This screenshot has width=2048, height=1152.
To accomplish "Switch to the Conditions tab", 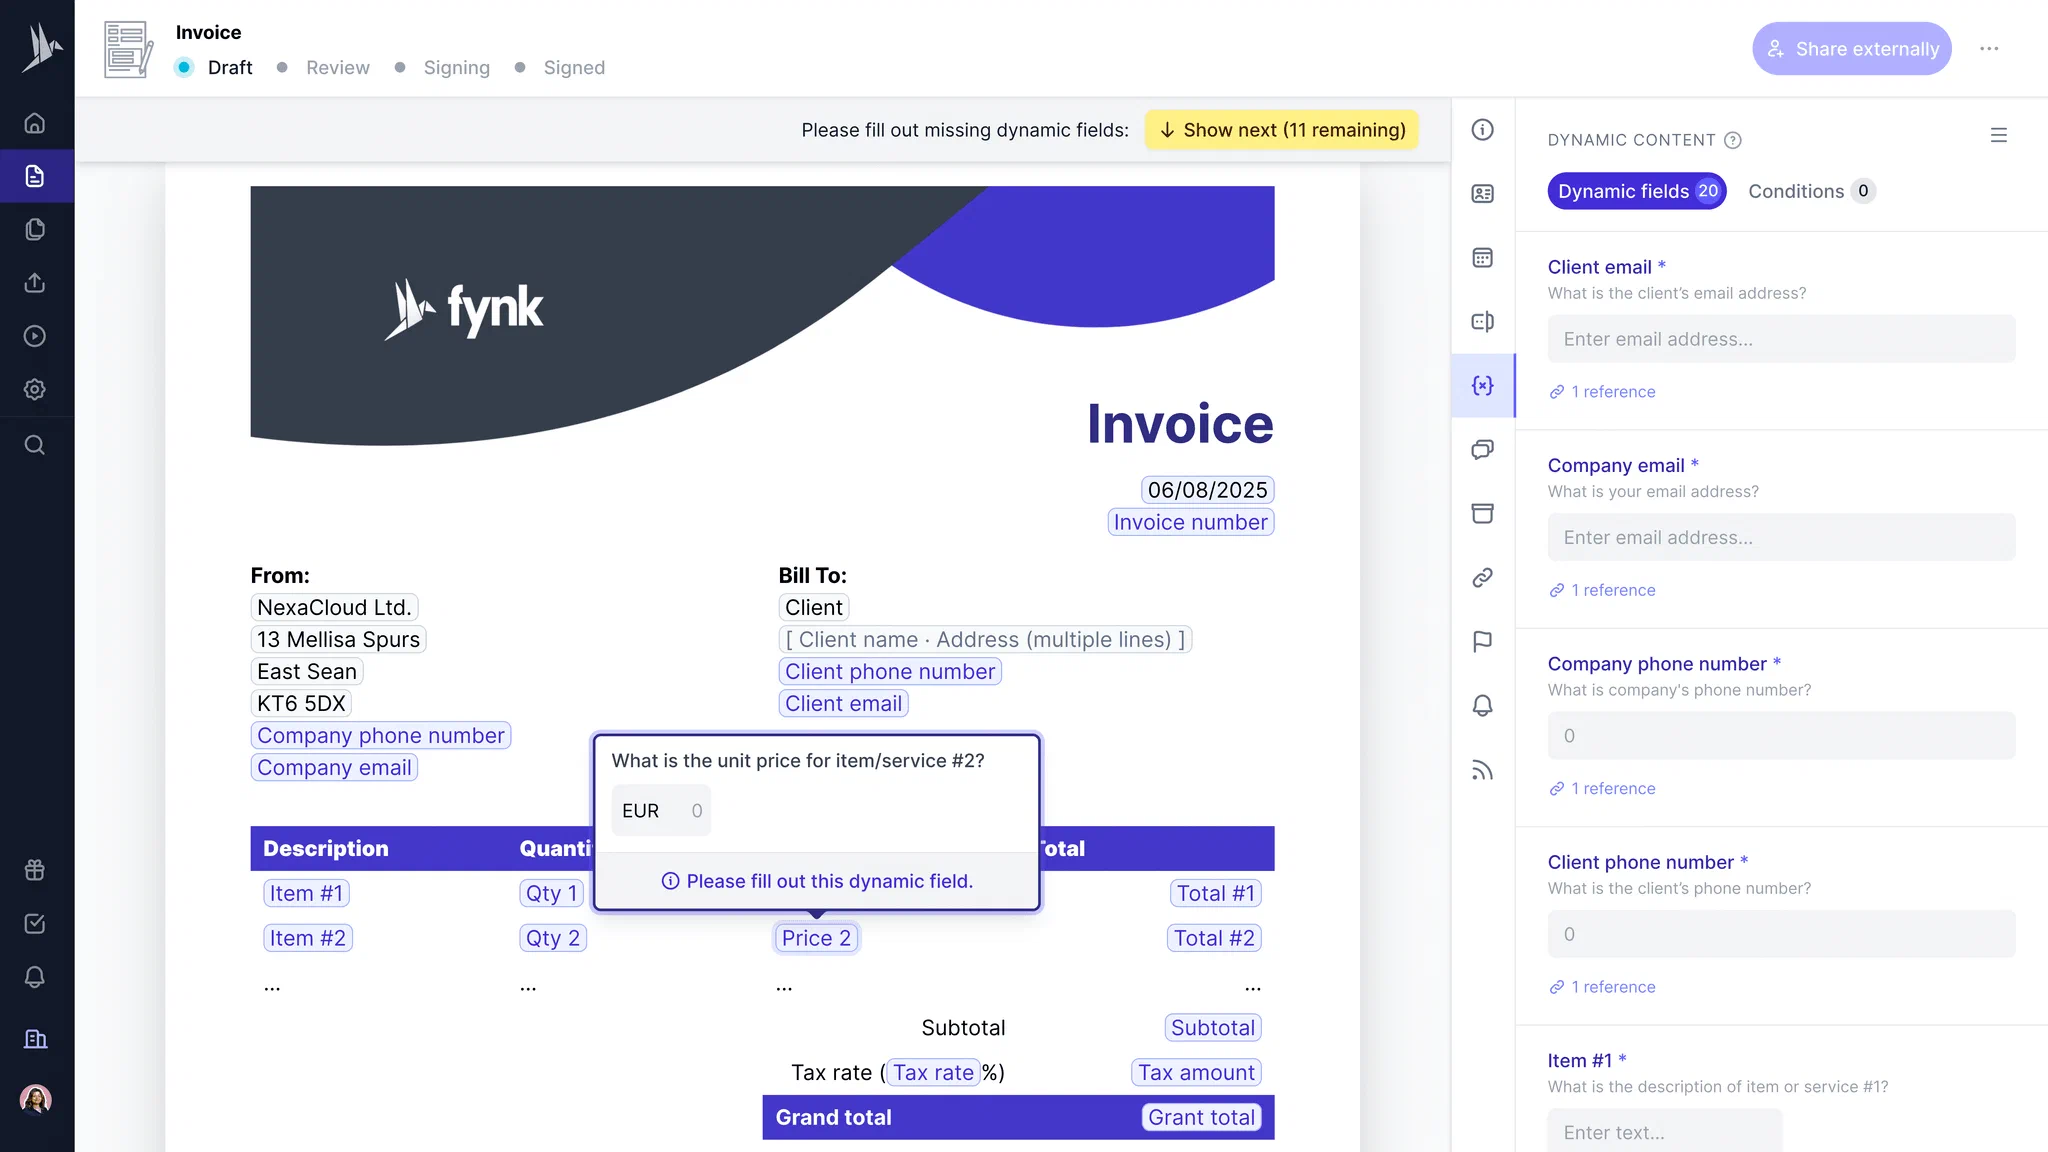I will [1811, 191].
